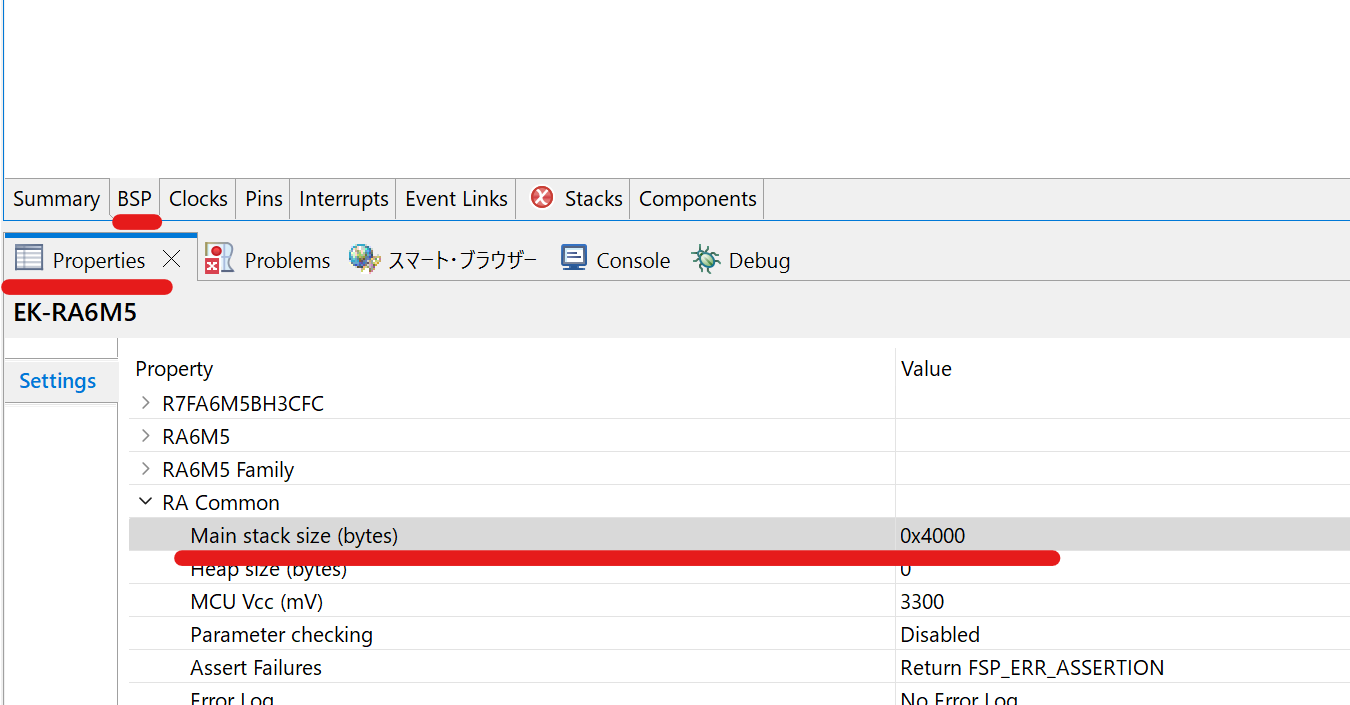Select the R7FA6M5BH3CFC row label
This screenshot has height=705, width=1350.
243,404
